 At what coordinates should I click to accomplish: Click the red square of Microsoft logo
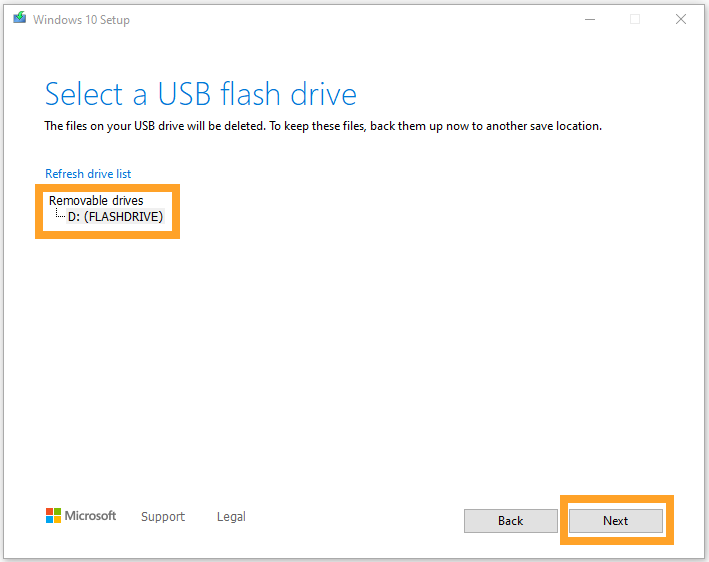pos(50,512)
